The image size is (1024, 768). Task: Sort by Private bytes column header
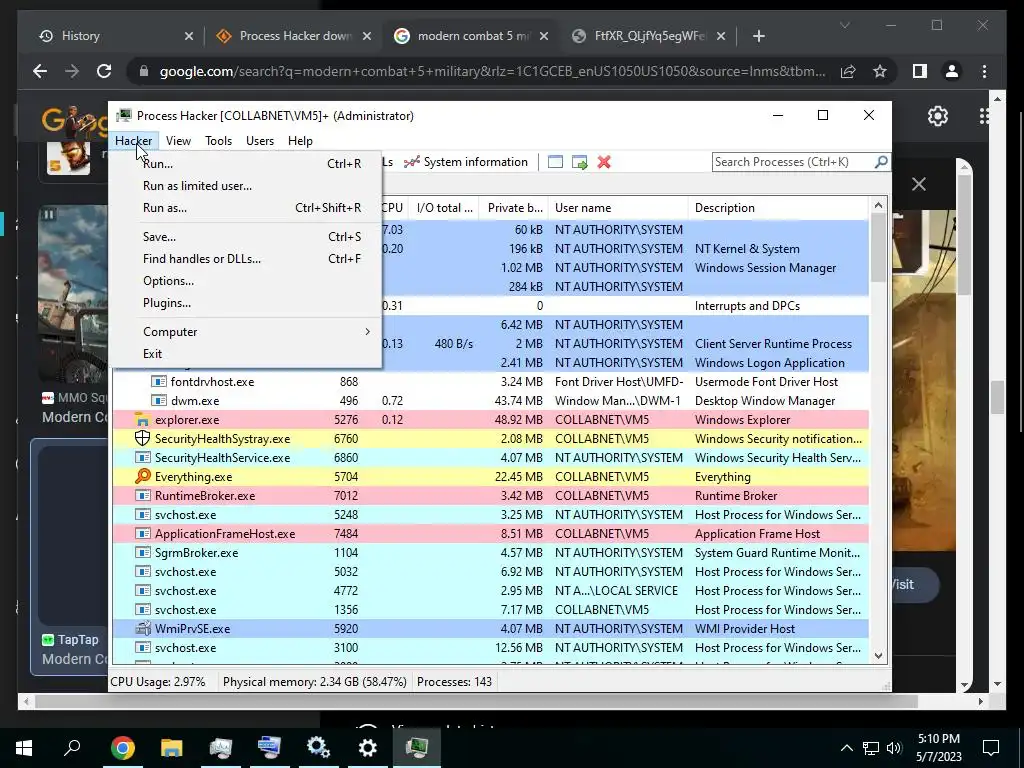[x=515, y=208]
